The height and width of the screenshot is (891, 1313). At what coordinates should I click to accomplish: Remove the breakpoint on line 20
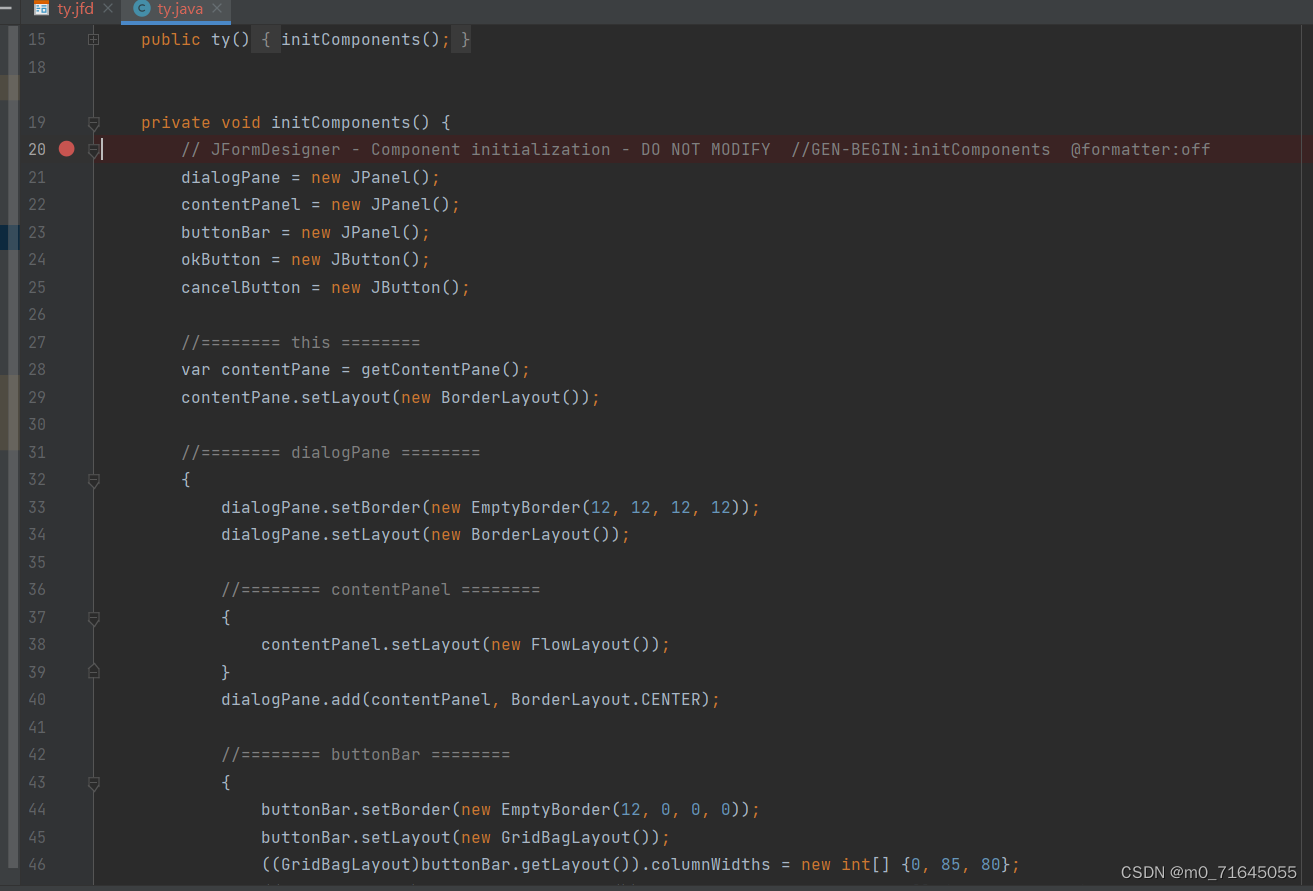[x=66, y=149]
